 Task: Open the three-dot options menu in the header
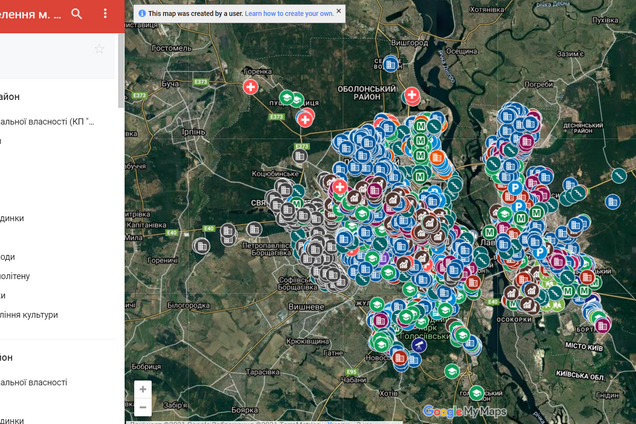(105, 14)
